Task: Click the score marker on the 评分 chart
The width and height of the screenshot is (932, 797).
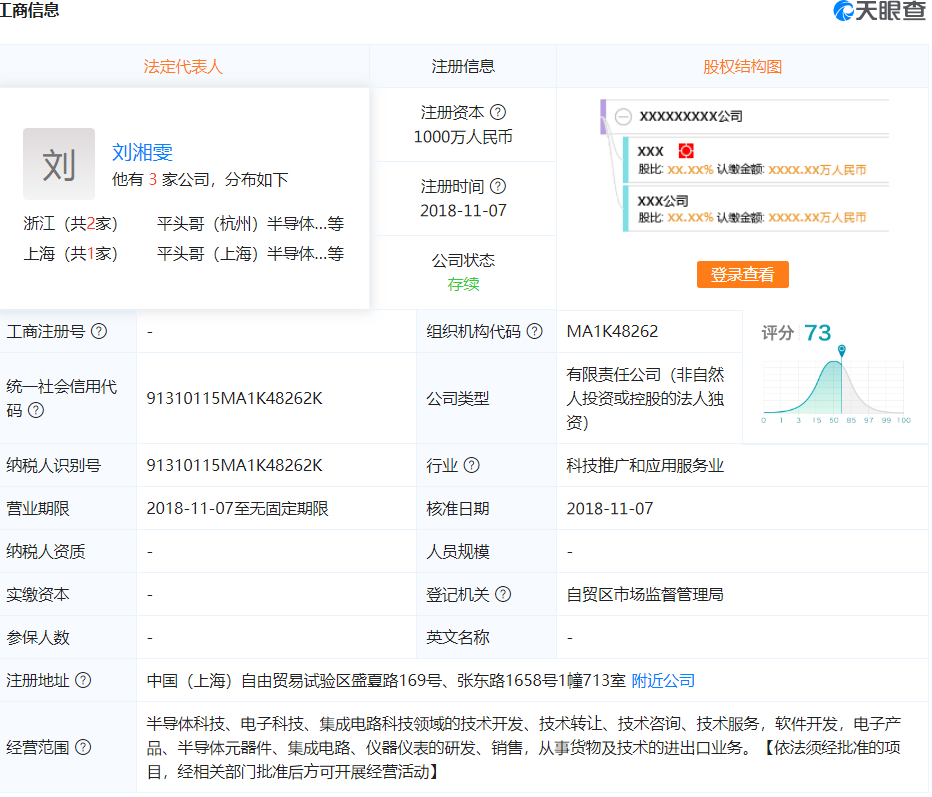Action: click(x=842, y=349)
